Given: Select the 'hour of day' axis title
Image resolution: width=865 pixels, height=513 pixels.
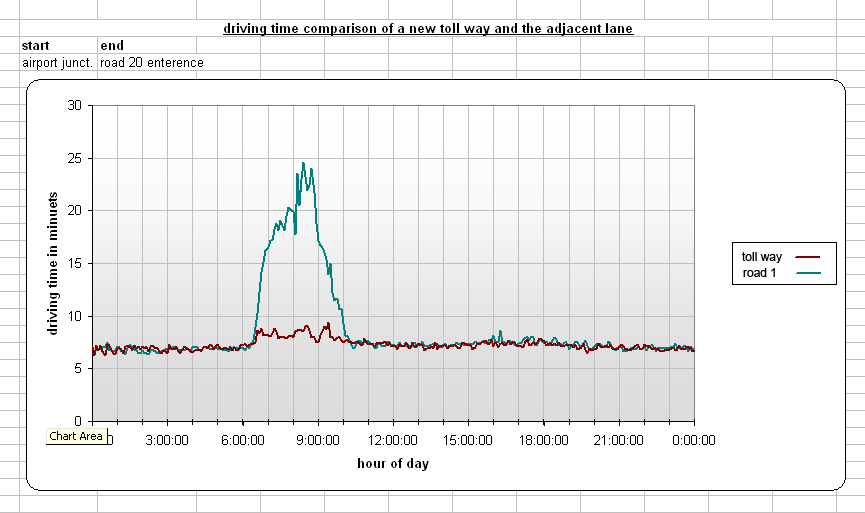Looking at the screenshot, I should (393, 464).
